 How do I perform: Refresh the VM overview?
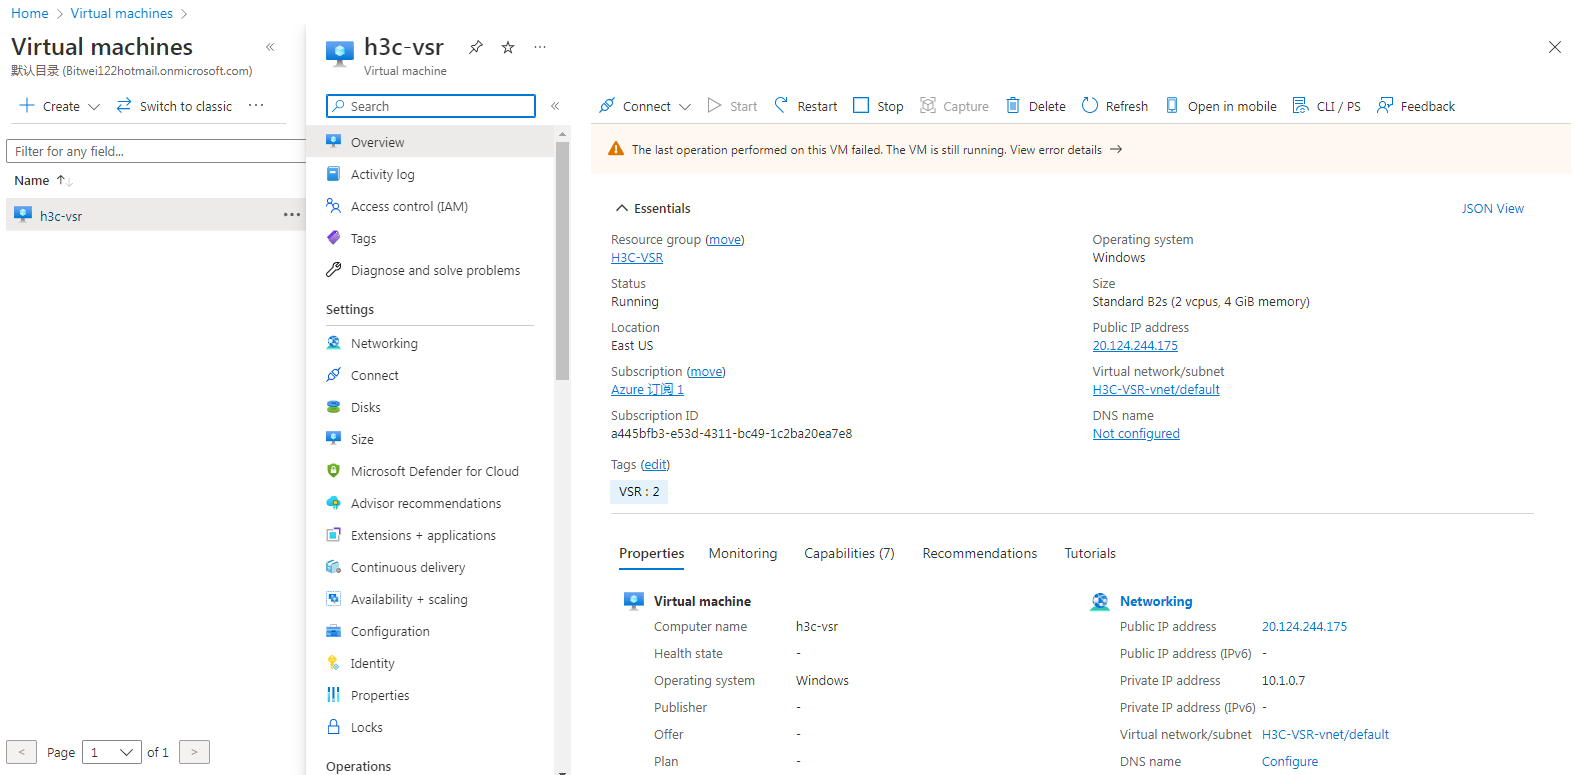[x=1115, y=106]
